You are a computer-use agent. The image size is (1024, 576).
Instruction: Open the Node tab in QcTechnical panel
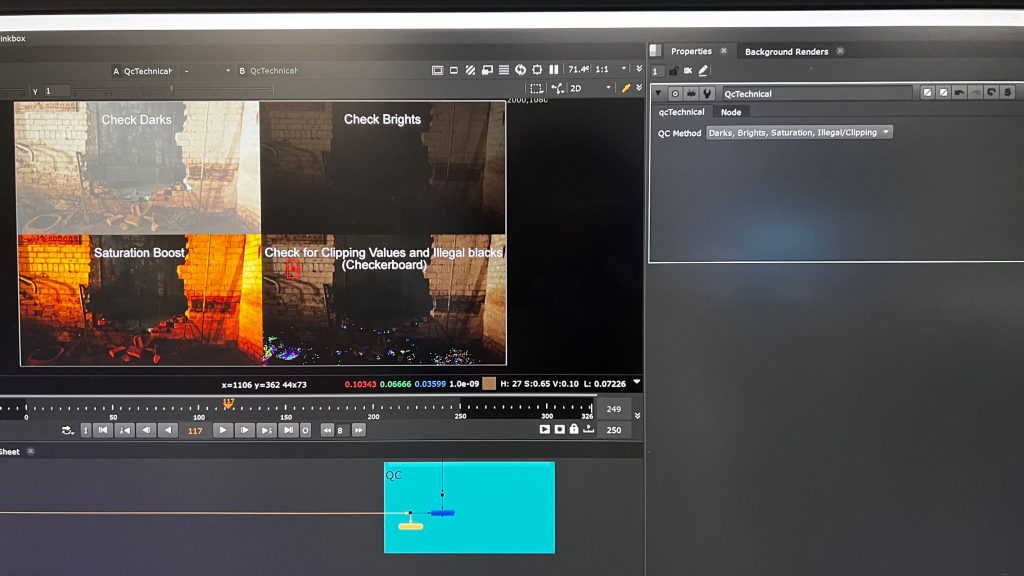pyautogui.click(x=731, y=112)
